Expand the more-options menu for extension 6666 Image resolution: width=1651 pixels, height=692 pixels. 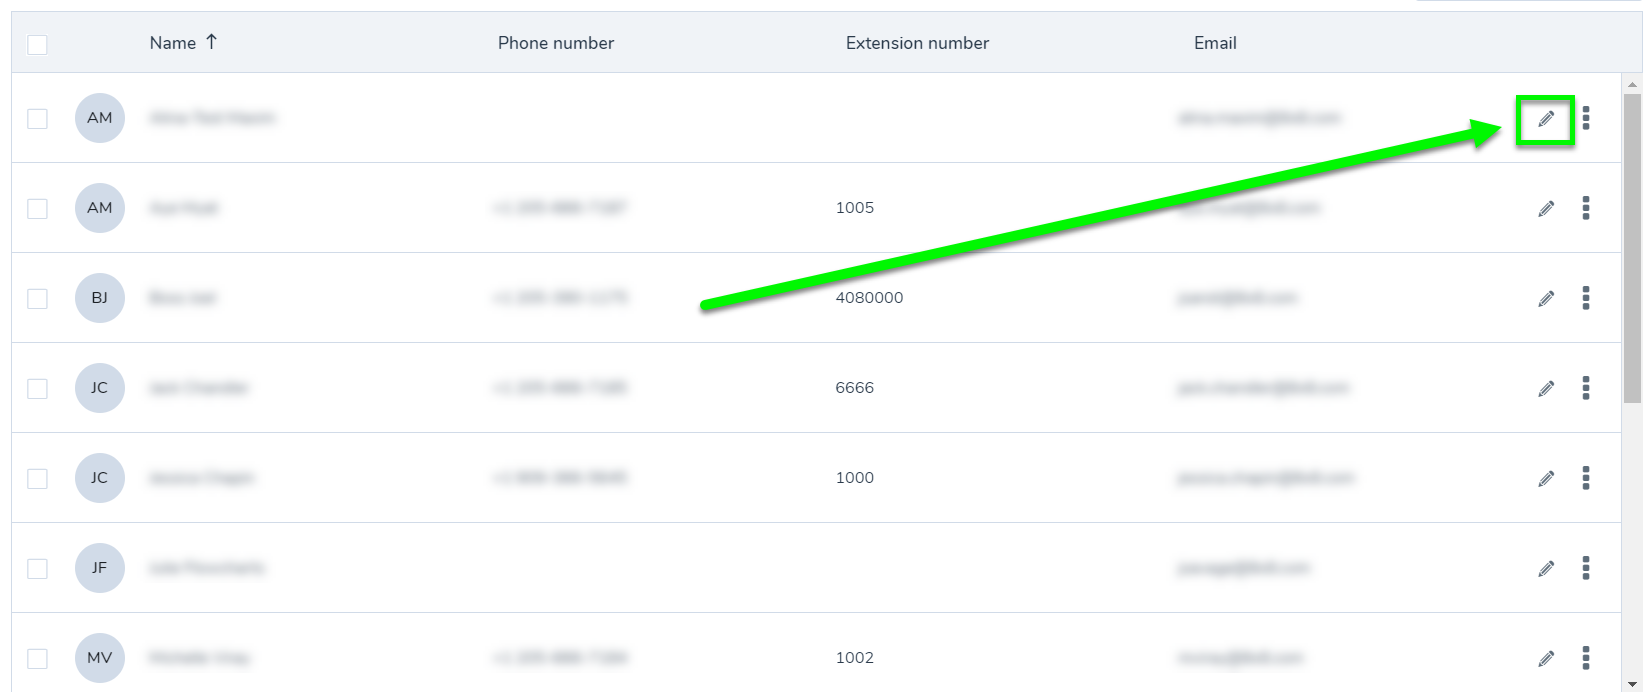click(x=1586, y=388)
